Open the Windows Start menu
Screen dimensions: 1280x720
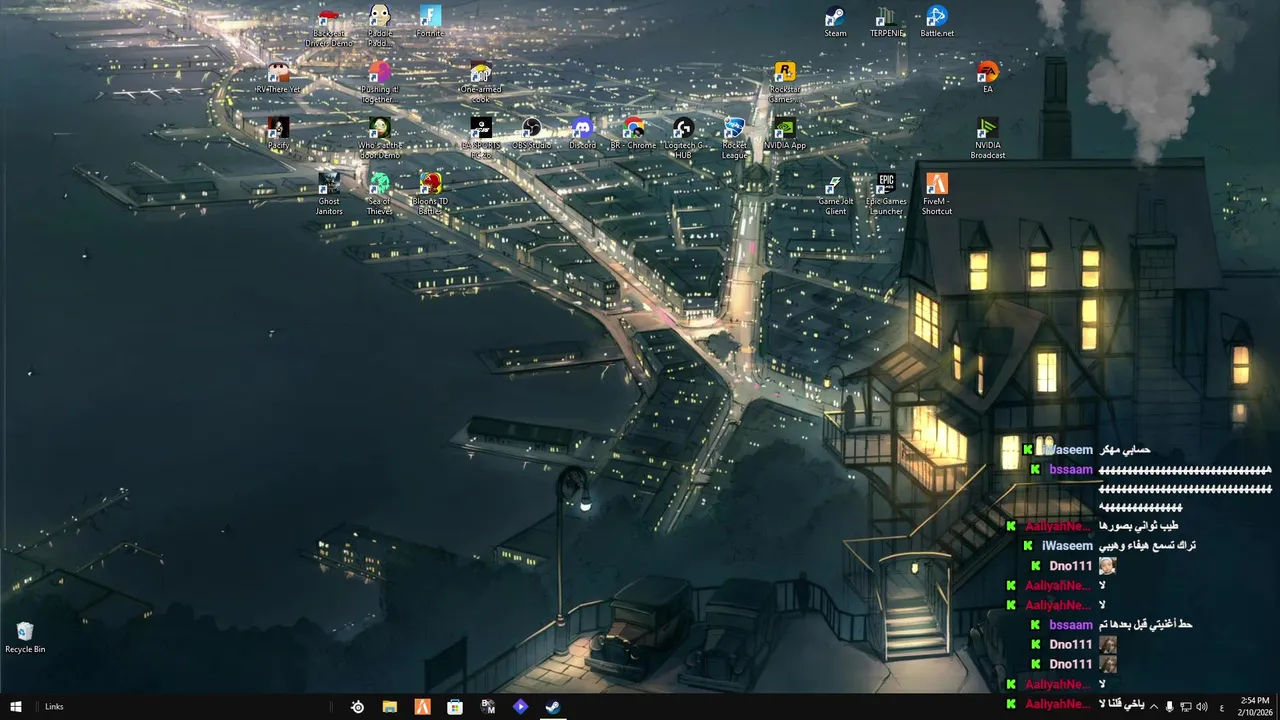(x=16, y=707)
